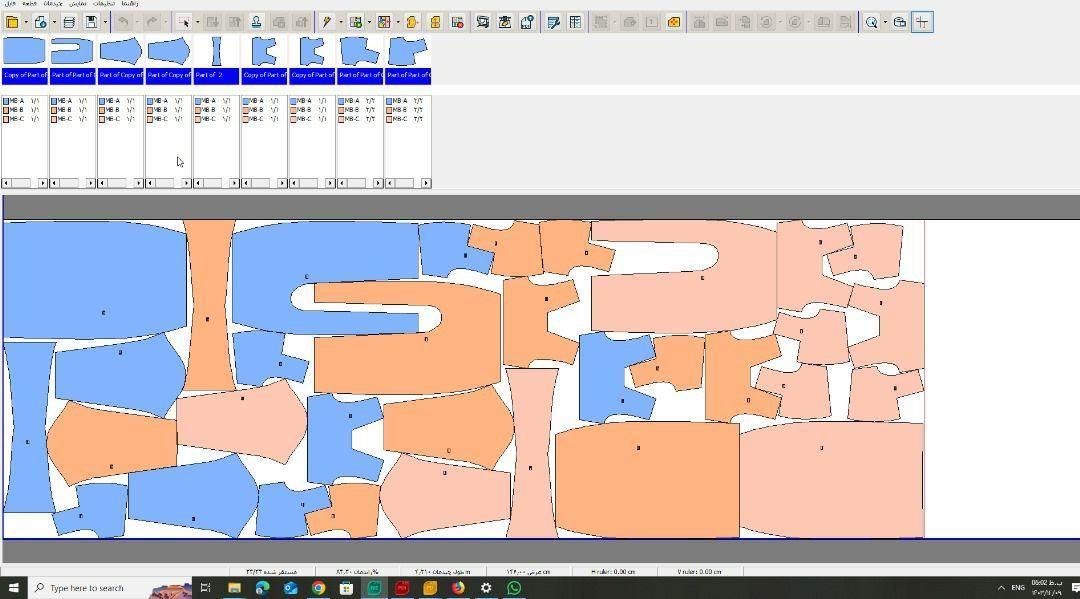Viewport: 1080px width, 599px height.
Task: Click the icon right of the zoom dropdown
Action: tap(900, 22)
